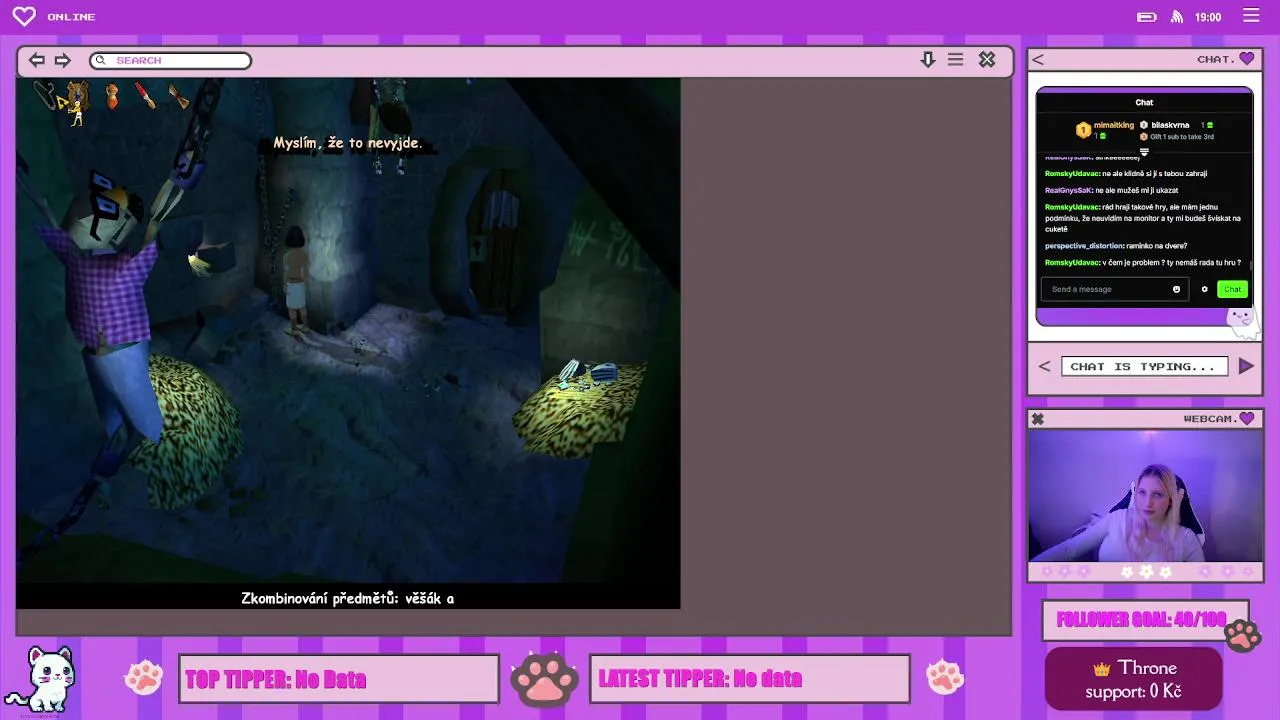Click the battery icon in top bar
This screenshot has height=720, width=1280.
(1147, 17)
